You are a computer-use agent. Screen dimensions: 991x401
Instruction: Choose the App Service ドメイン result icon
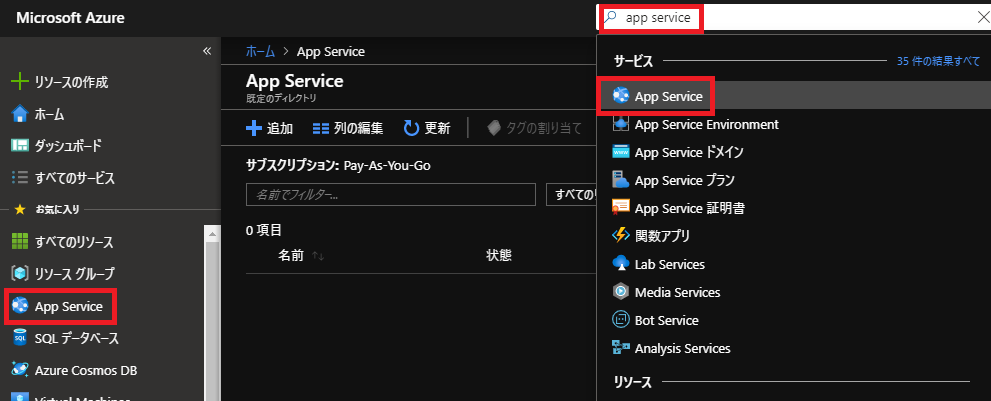pyautogui.click(x=621, y=152)
